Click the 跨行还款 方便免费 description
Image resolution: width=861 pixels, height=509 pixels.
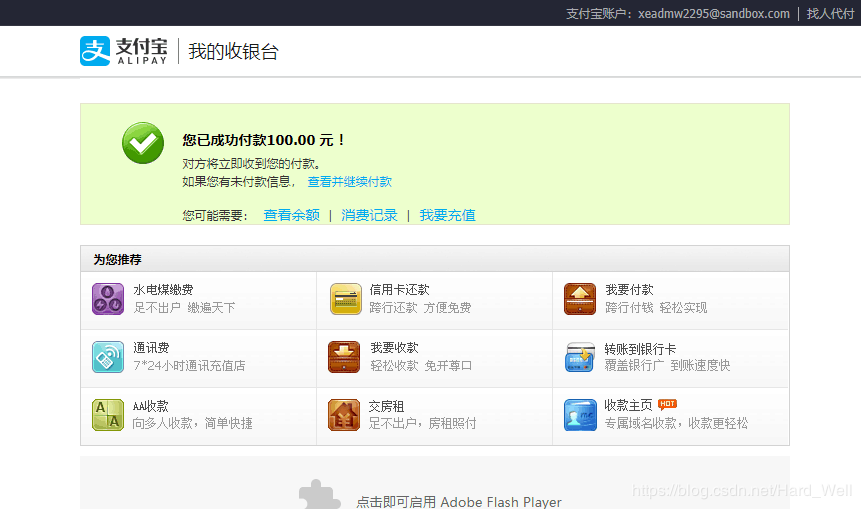tap(420, 308)
